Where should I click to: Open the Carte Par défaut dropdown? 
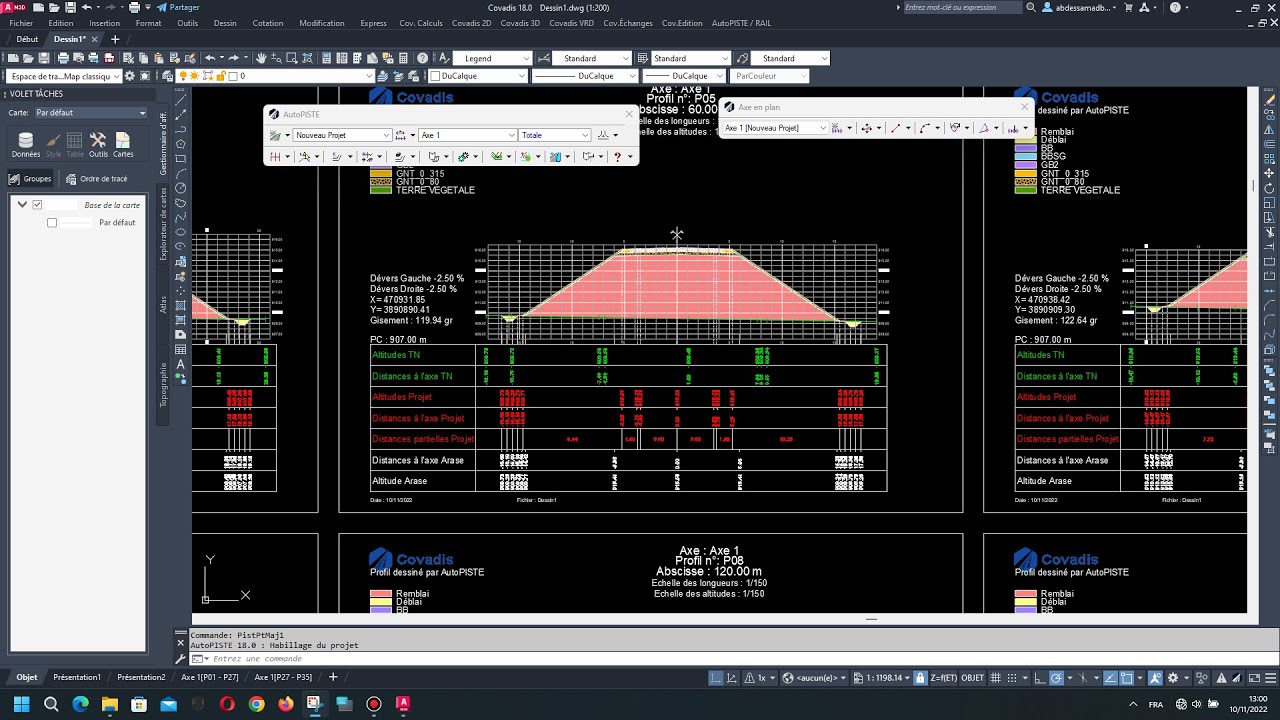[x=90, y=113]
